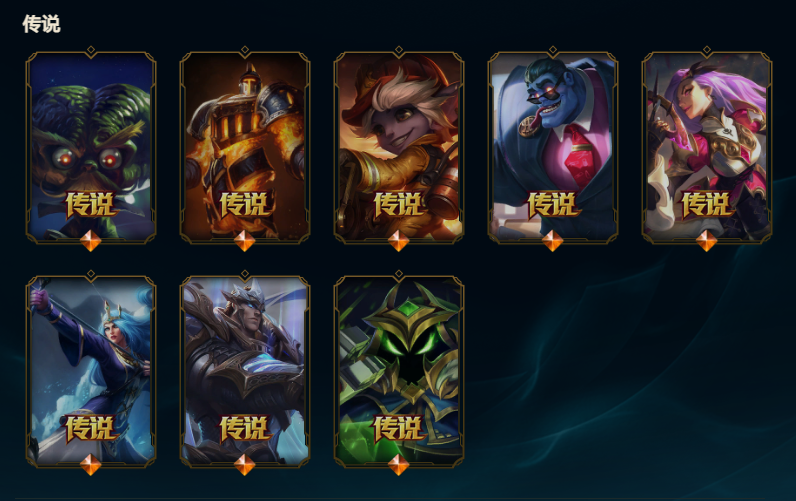Click the orange gem under the purple-haired woman card

coord(707,241)
